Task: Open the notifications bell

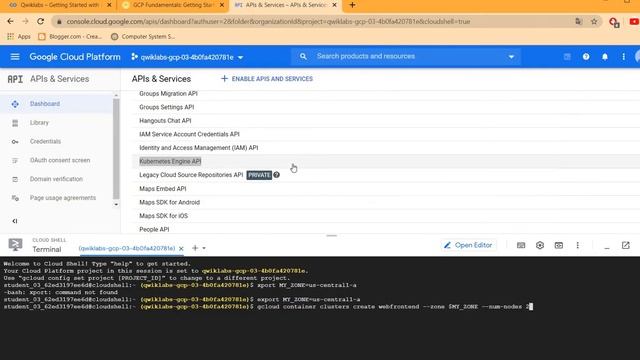Action: tap(604, 57)
